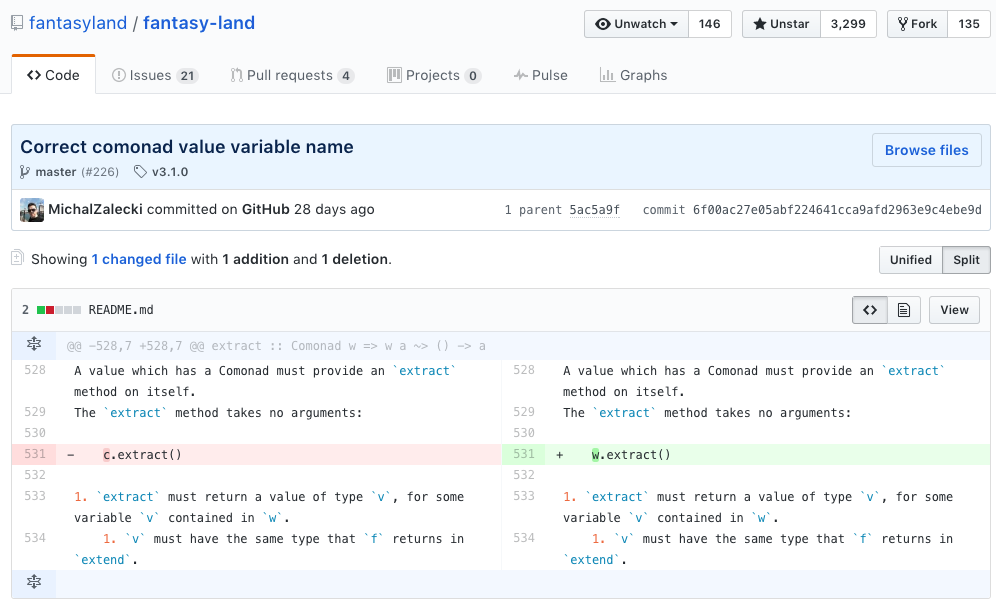
Task: Click the Browse files button
Action: click(927, 151)
